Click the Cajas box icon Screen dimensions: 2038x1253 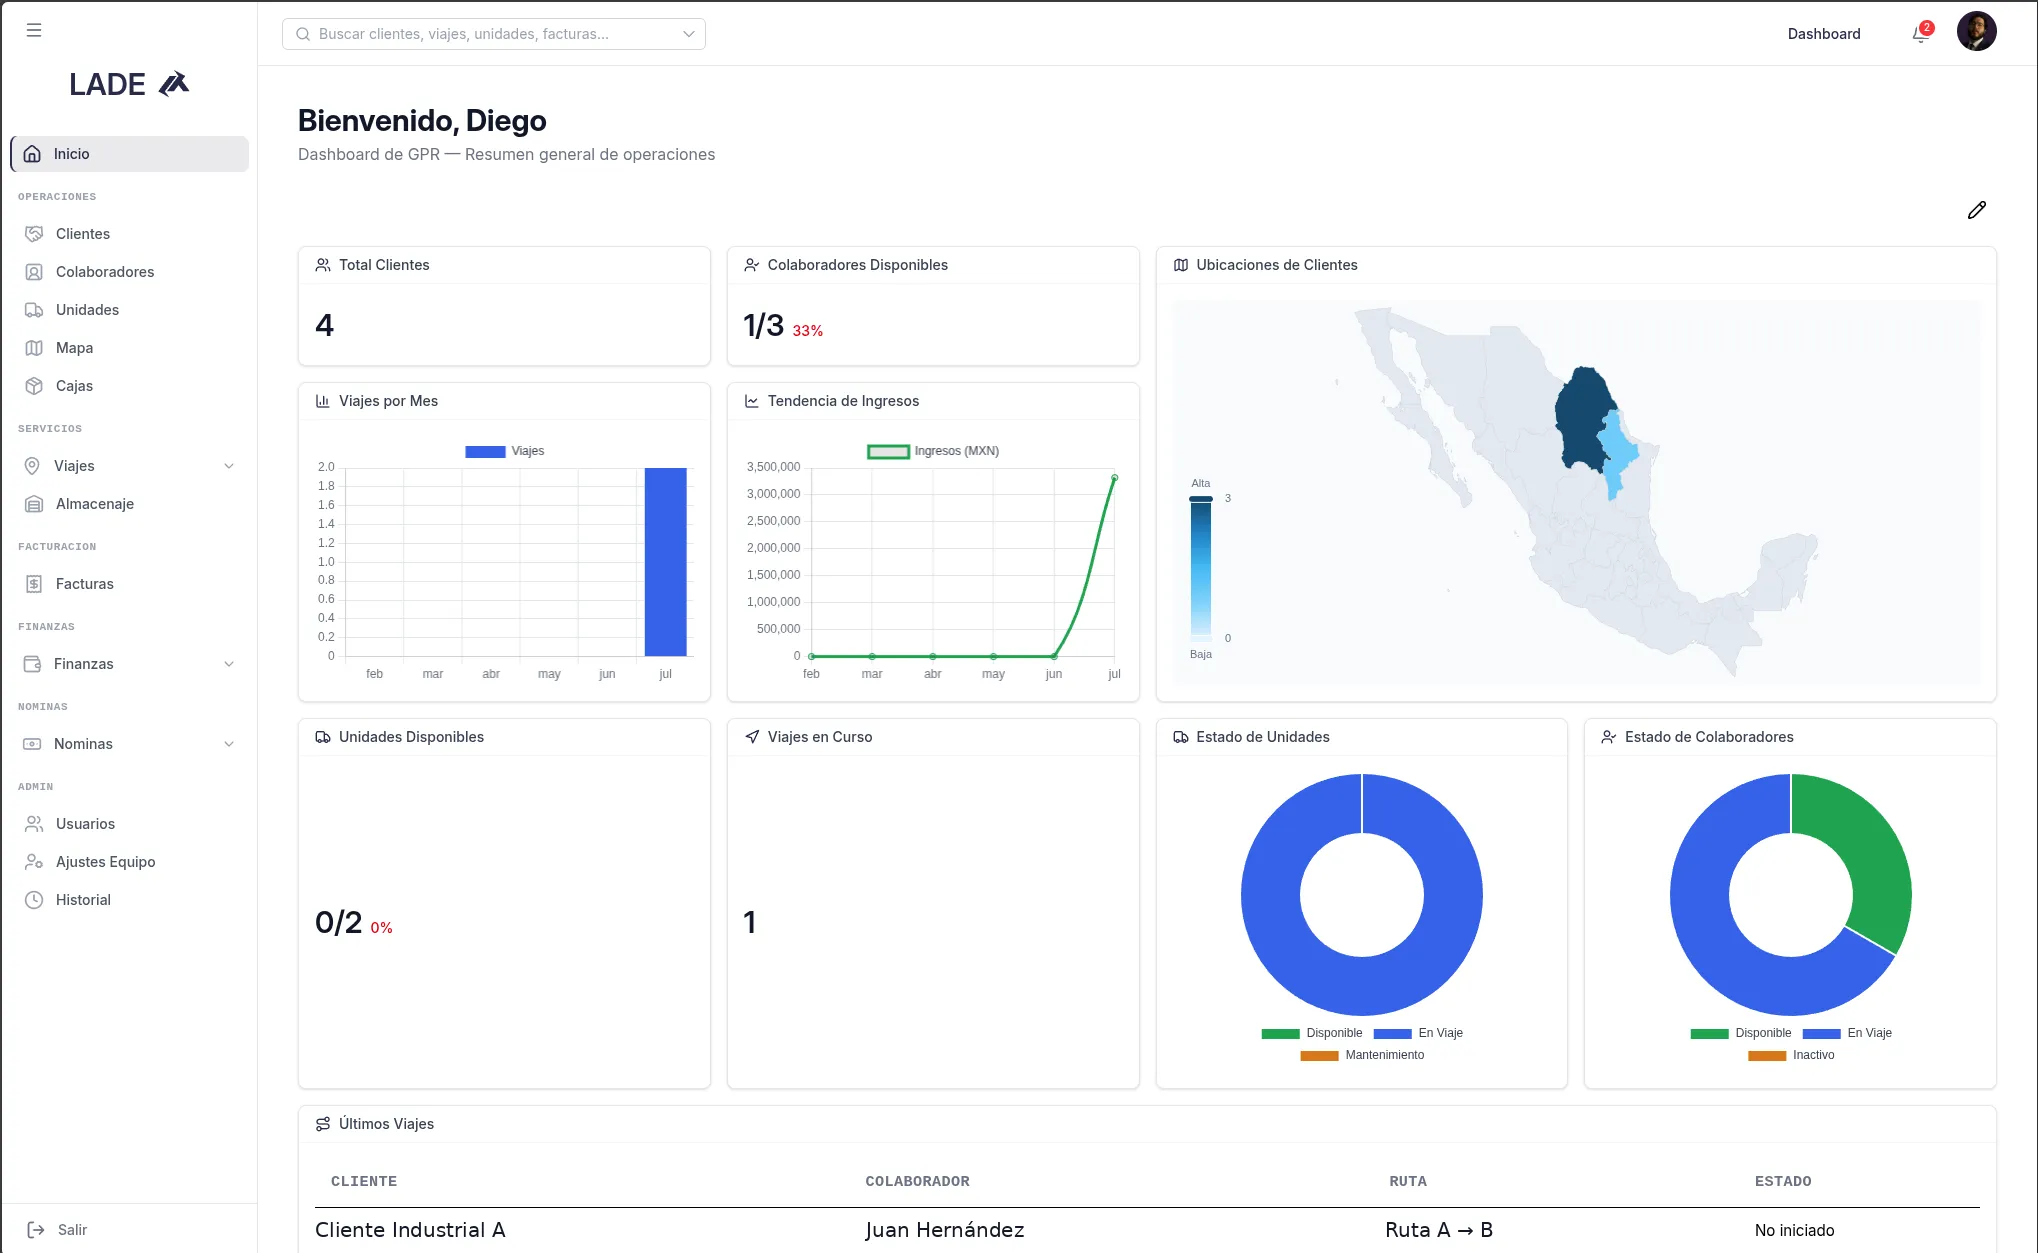click(x=34, y=386)
